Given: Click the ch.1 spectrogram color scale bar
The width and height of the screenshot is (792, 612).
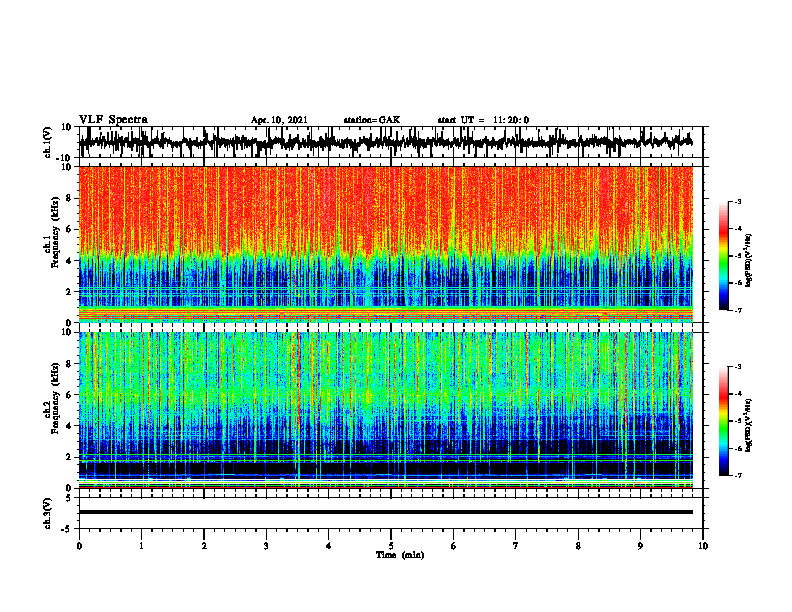Looking at the screenshot, I should point(723,256).
